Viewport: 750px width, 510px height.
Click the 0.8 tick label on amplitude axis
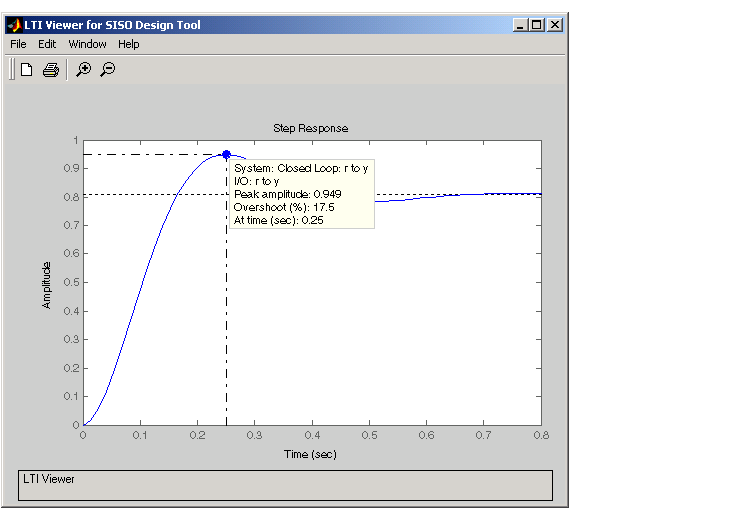pyautogui.click(x=71, y=197)
